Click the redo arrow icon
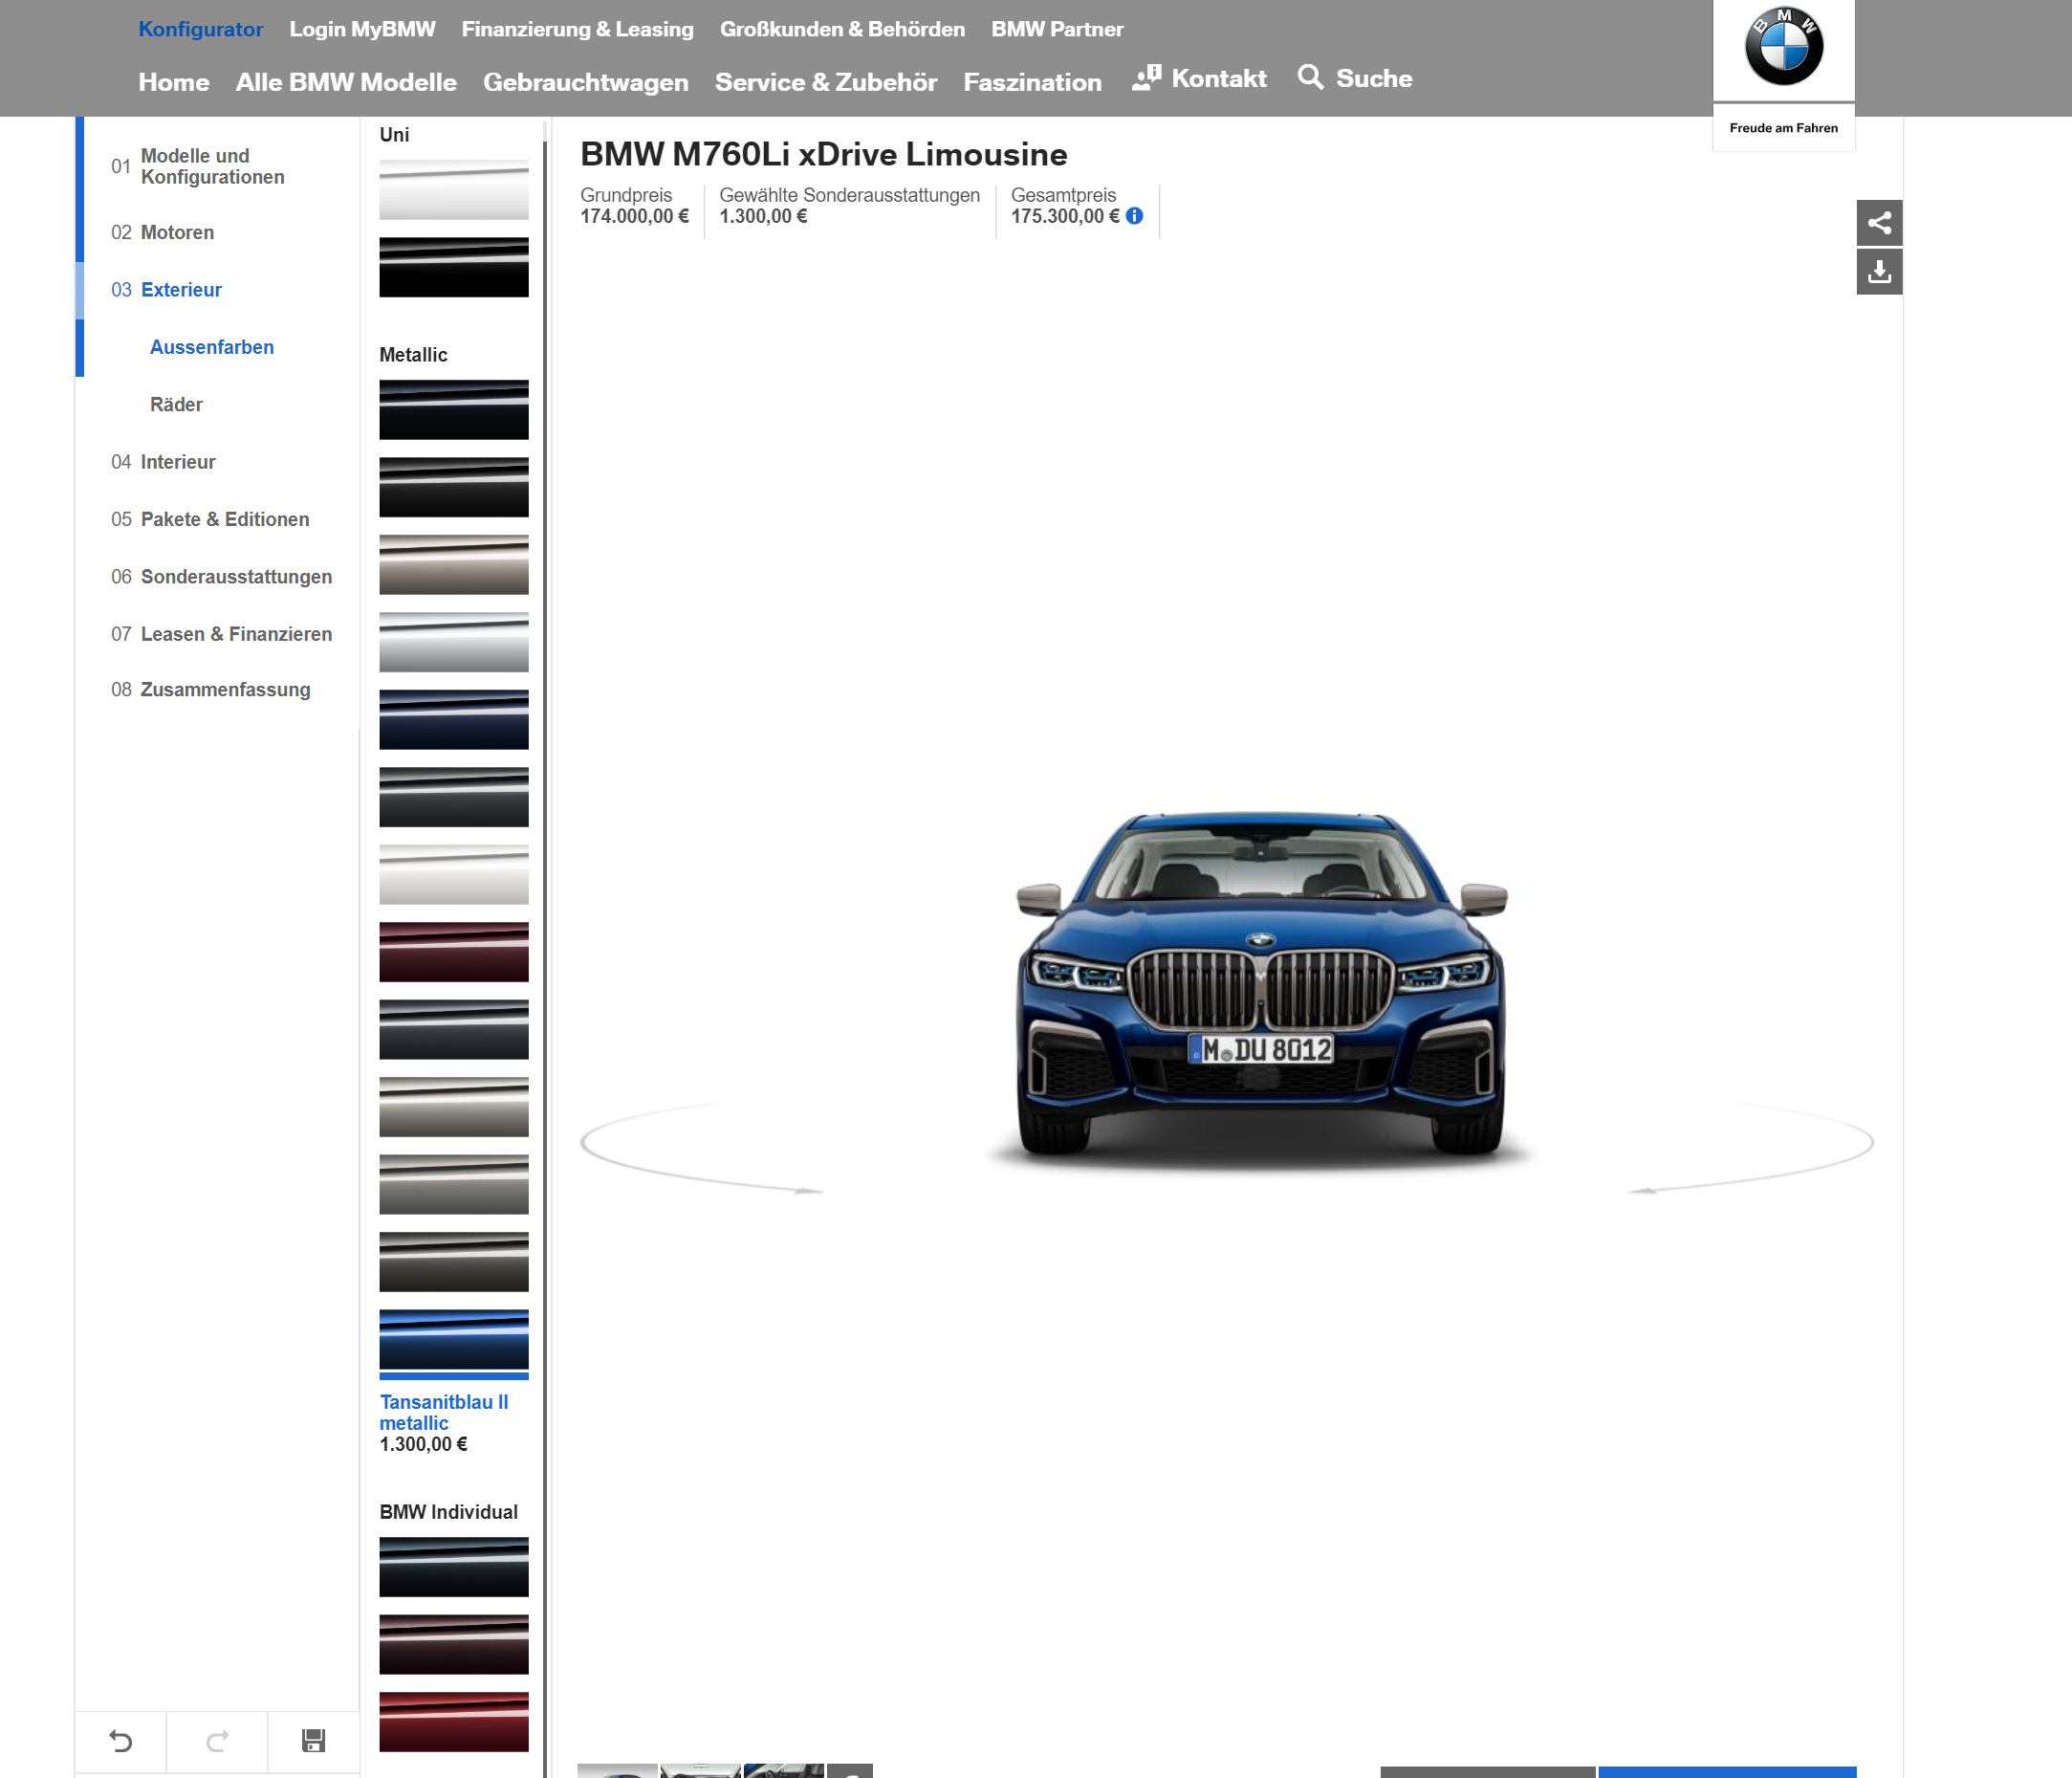The height and width of the screenshot is (1778, 2072). click(x=217, y=1741)
